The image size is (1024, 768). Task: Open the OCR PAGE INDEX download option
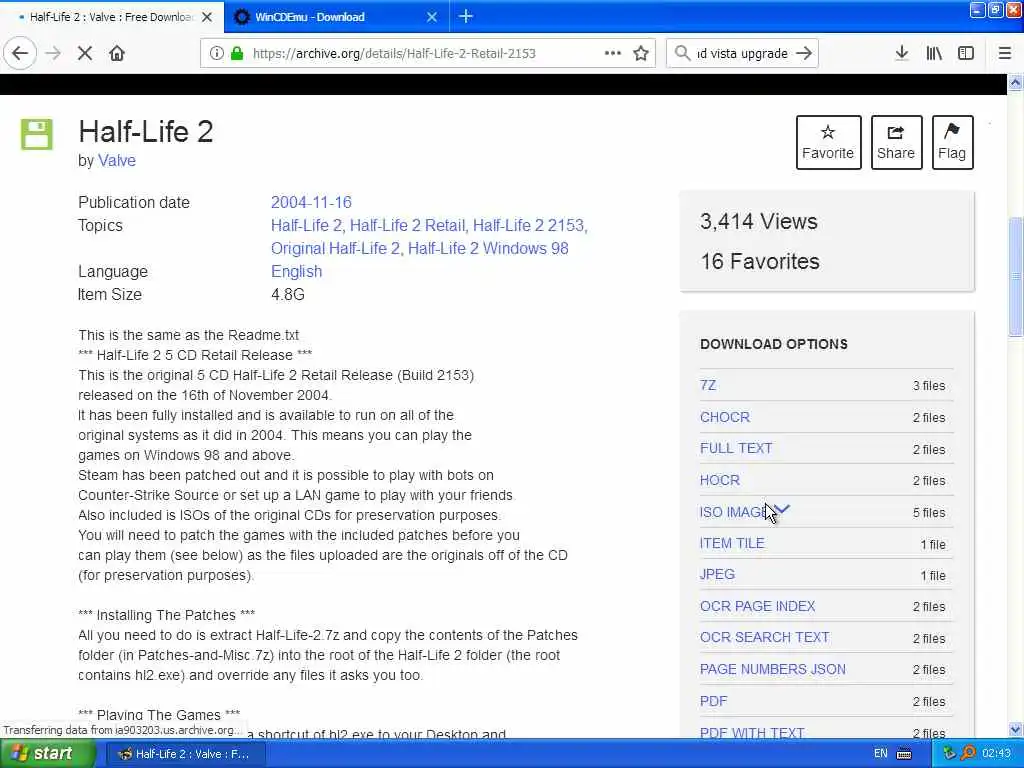[x=758, y=607]
